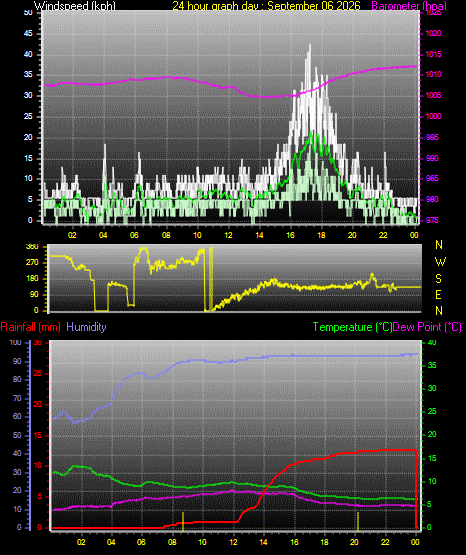
Task: Click the yellow marker near hour 20 on rainfall chart
Action: coord(358,521)
